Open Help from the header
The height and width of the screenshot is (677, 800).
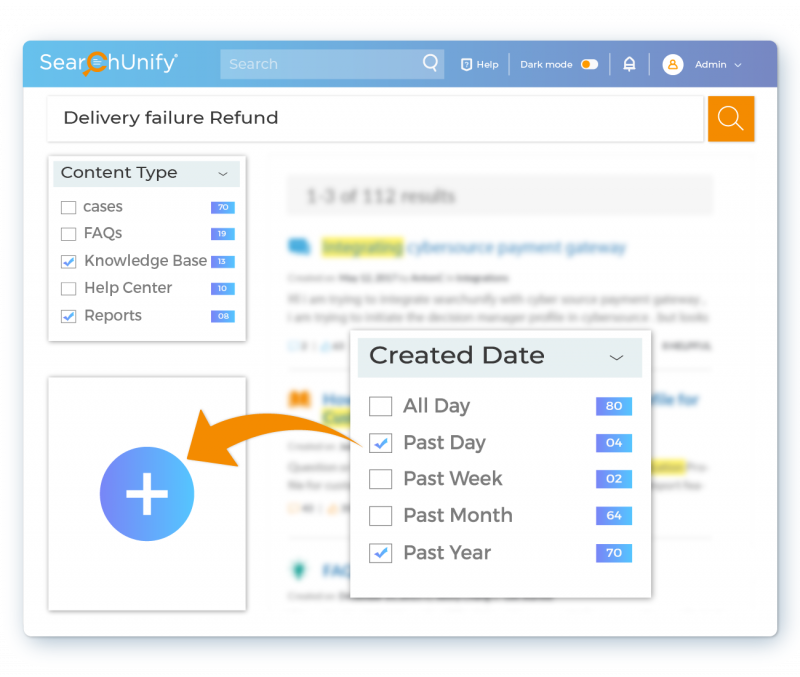pyautogui.click(x=480, y=64)
